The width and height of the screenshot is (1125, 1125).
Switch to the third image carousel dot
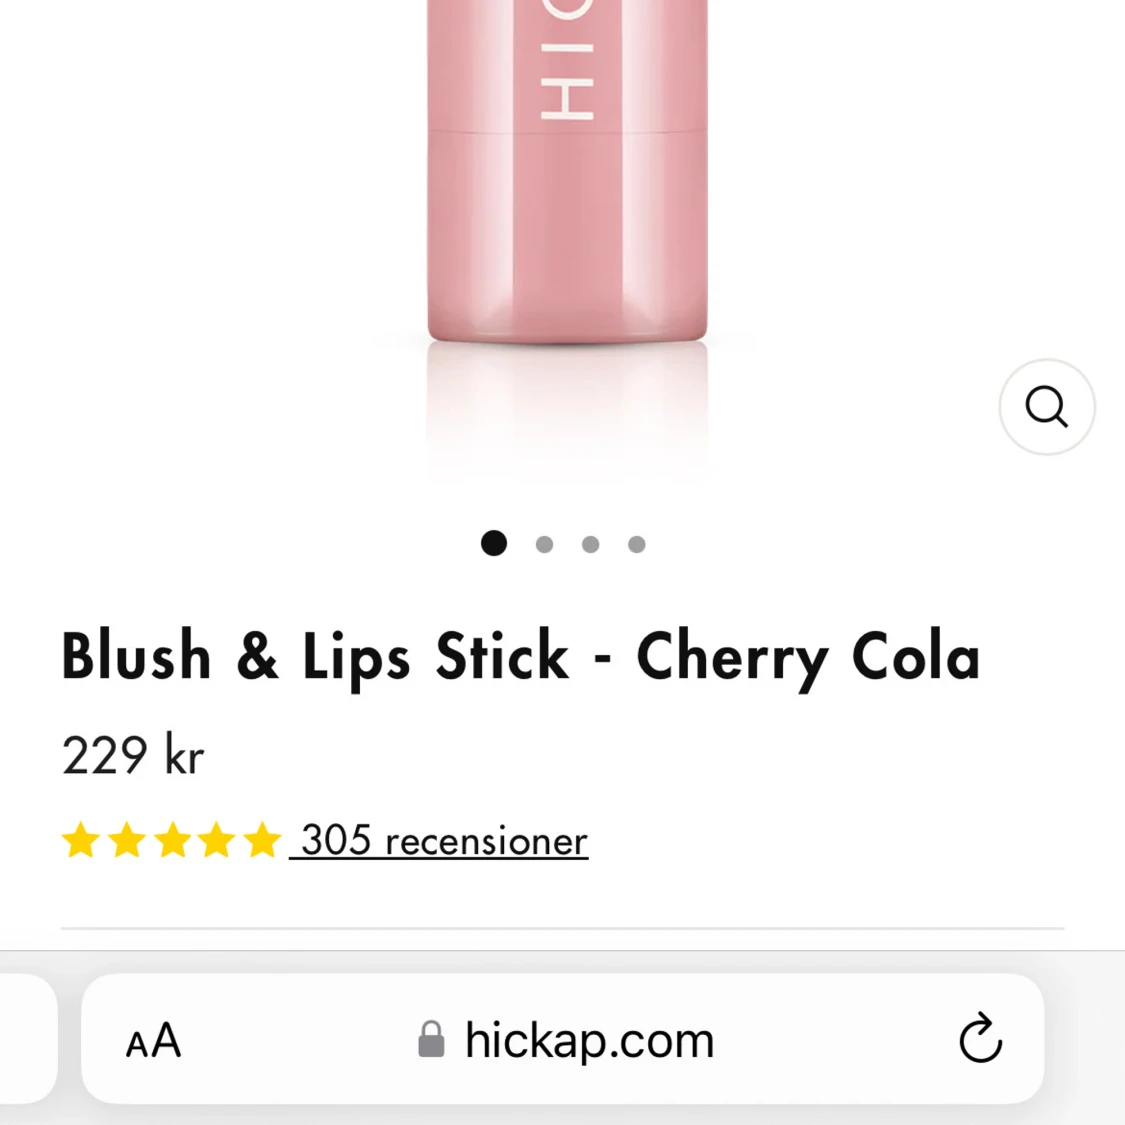click(590, 545)
